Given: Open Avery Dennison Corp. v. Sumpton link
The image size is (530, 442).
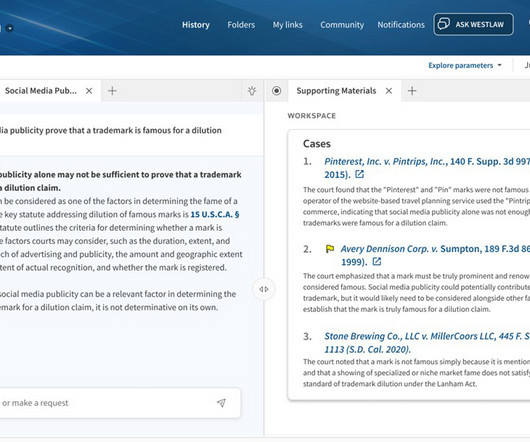Looking at the screenshot, I should (x=435, y=255).
